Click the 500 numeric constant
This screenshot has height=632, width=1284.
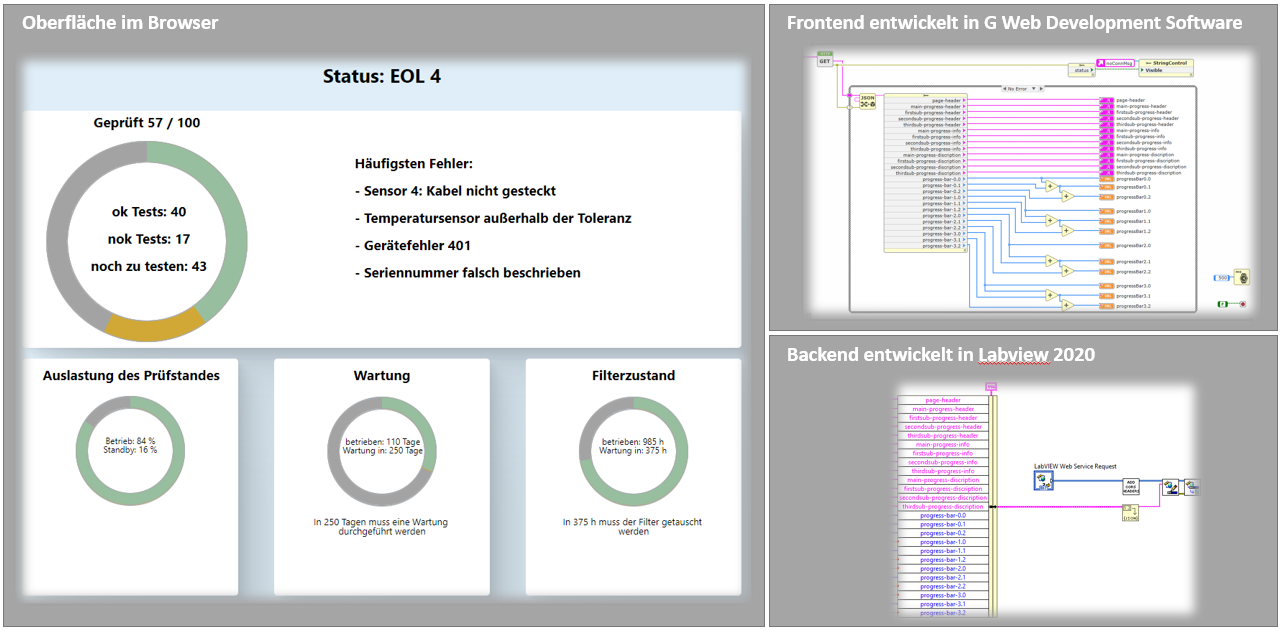pyautogui.click(x=1221, y=278)
